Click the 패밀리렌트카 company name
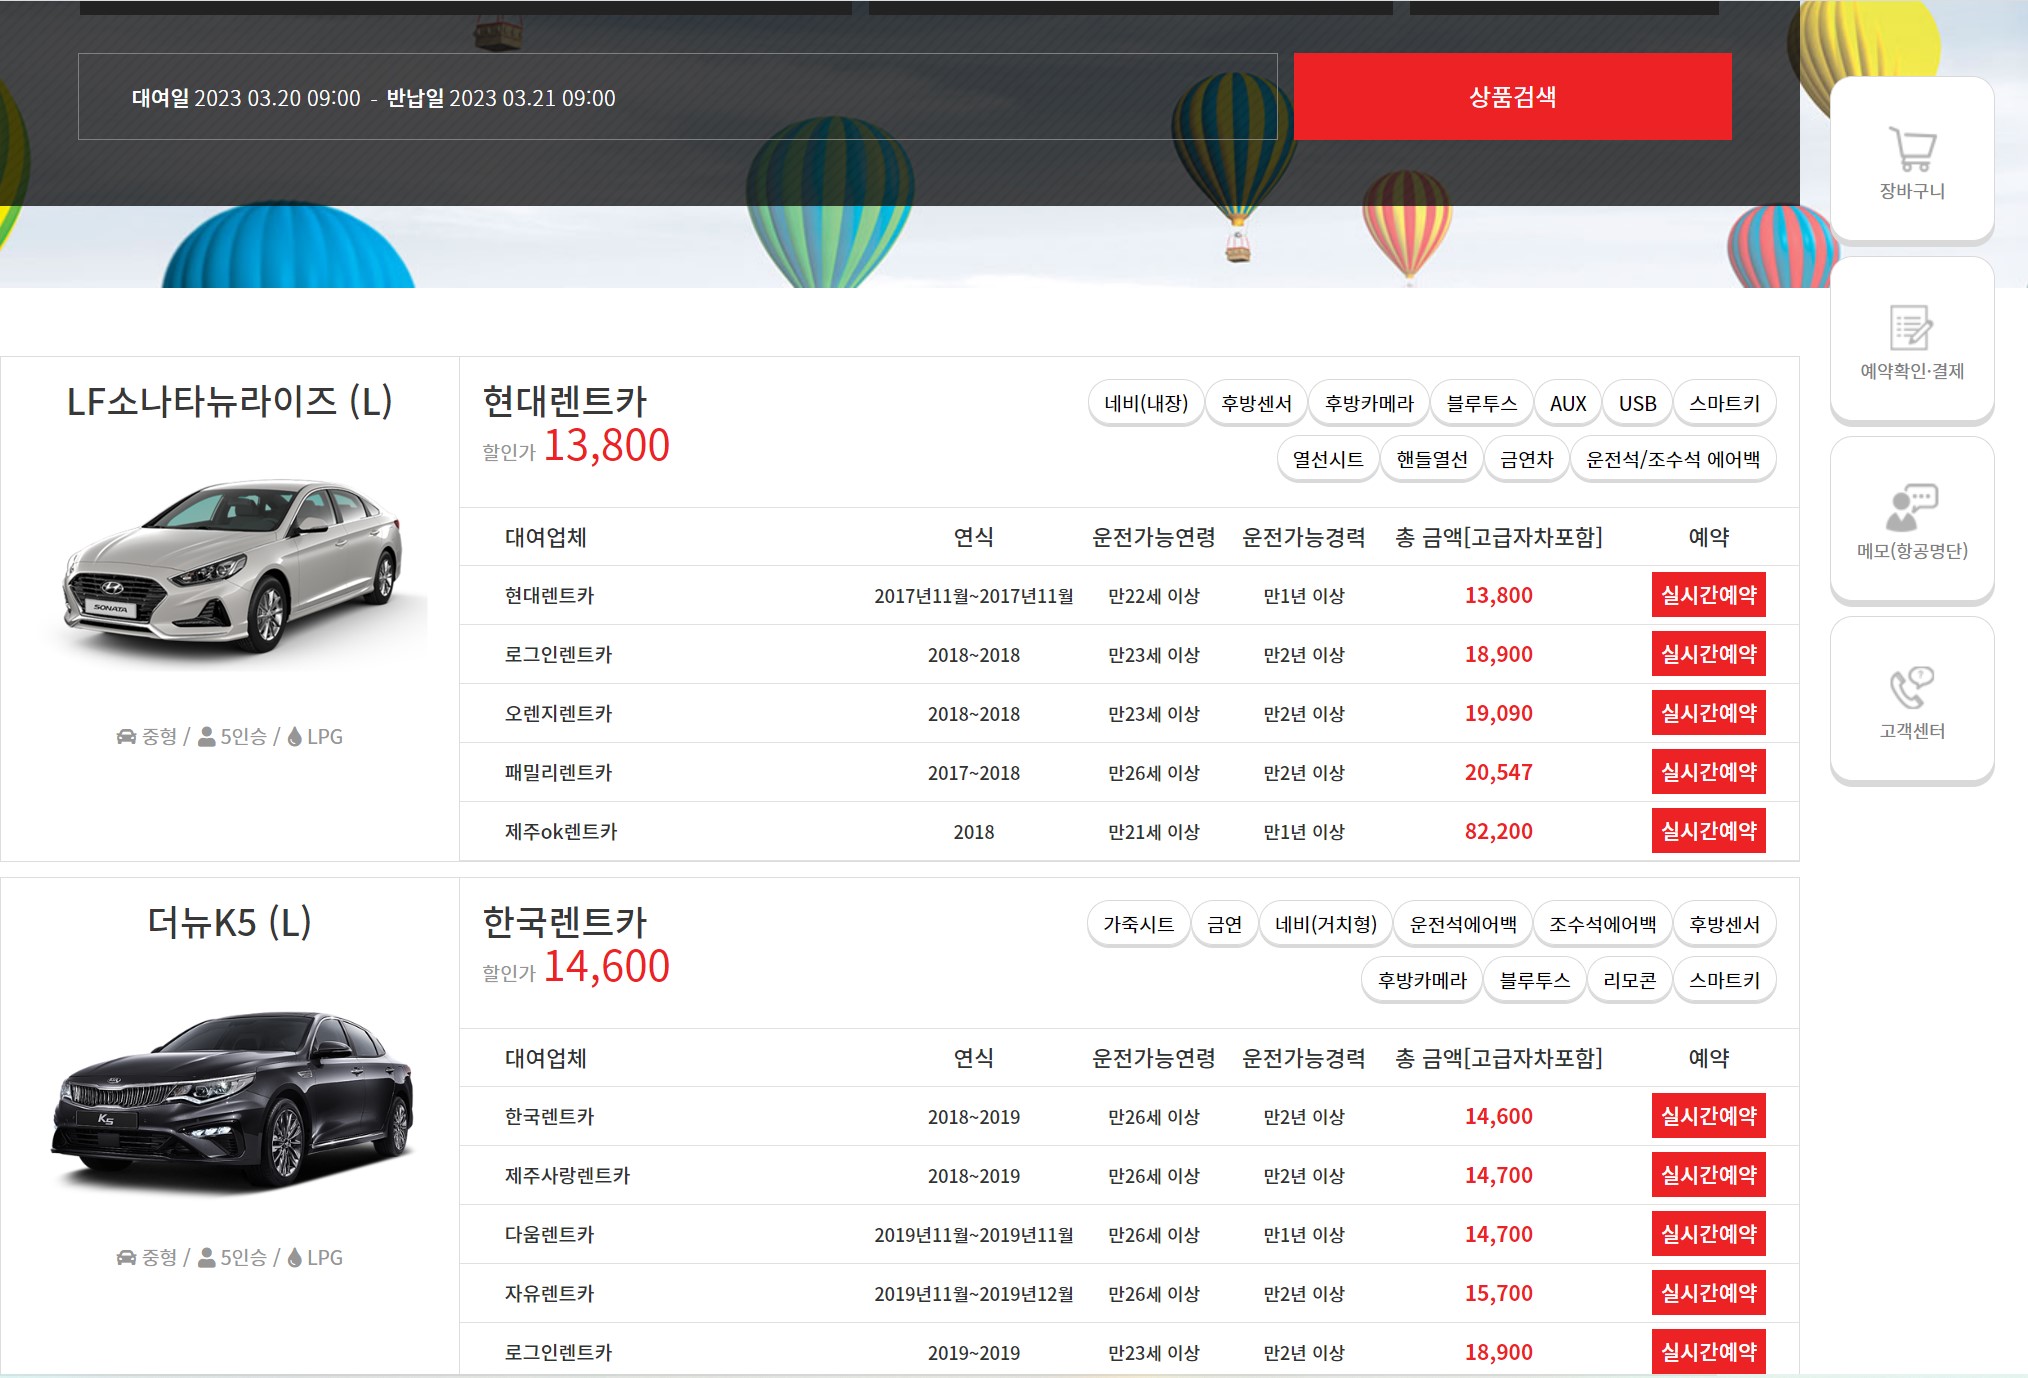Screen dimensions: 2028x1378 point(558,773)
